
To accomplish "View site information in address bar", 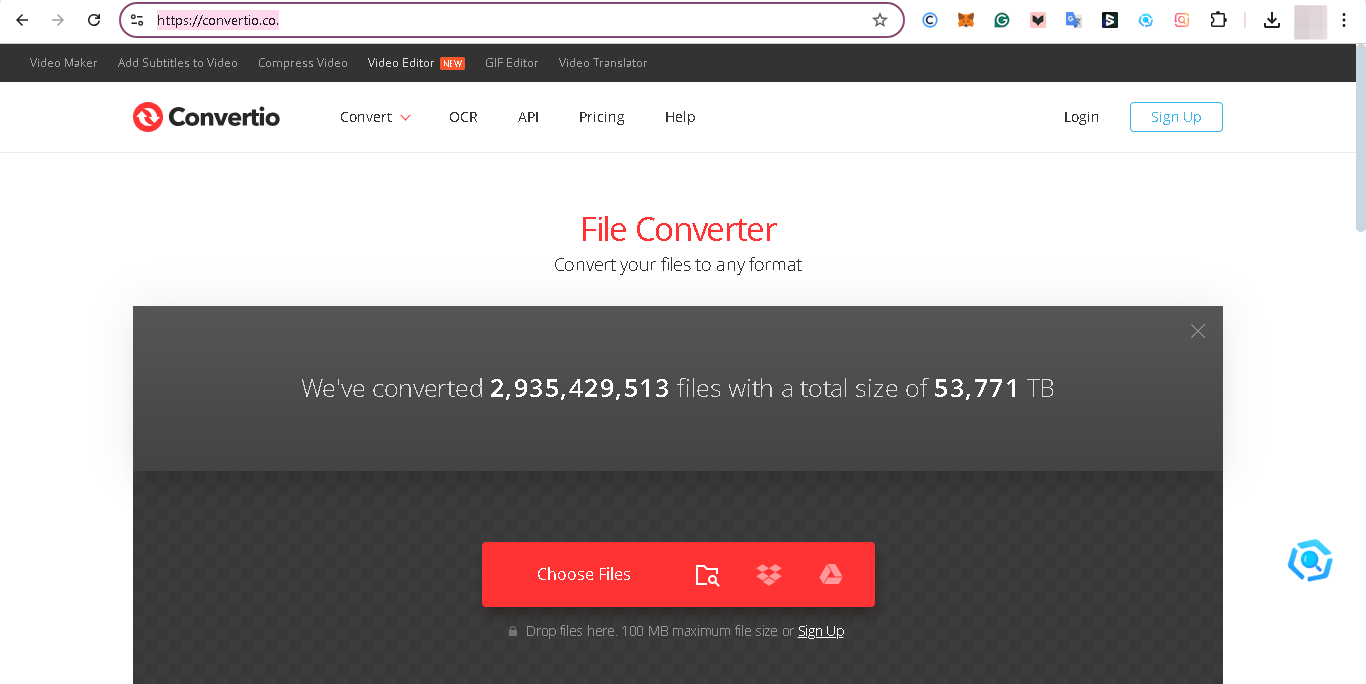I will [x=138, y=20].
